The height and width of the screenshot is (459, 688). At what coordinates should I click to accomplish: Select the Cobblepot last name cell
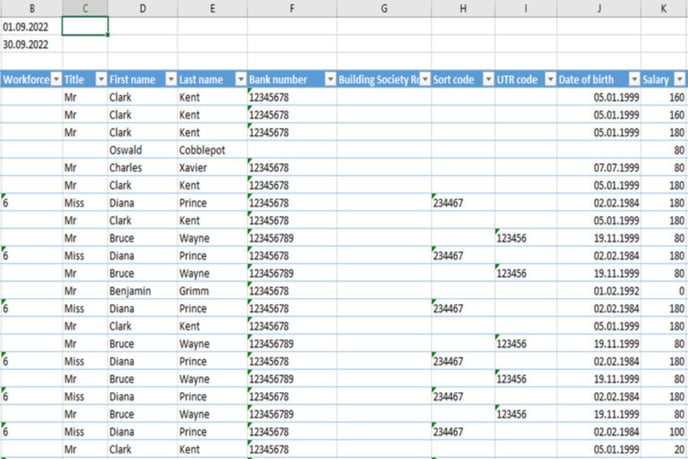click(212, 150)
